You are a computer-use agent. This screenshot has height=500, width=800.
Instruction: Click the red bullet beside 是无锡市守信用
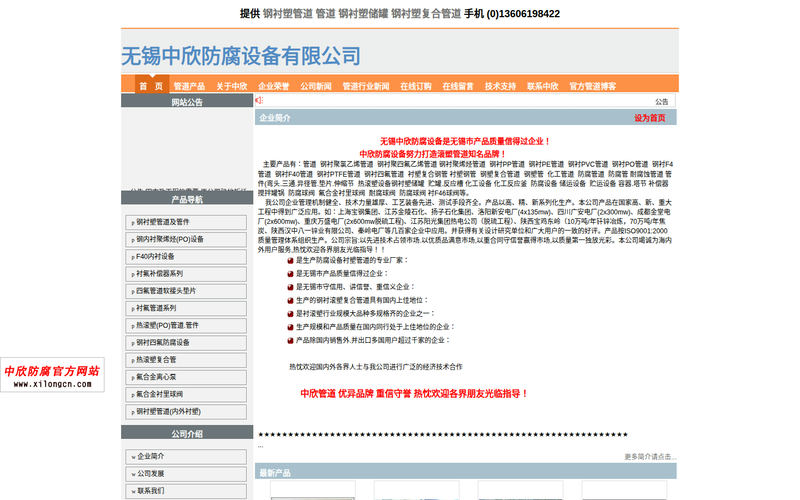click(x=290, y=287)
